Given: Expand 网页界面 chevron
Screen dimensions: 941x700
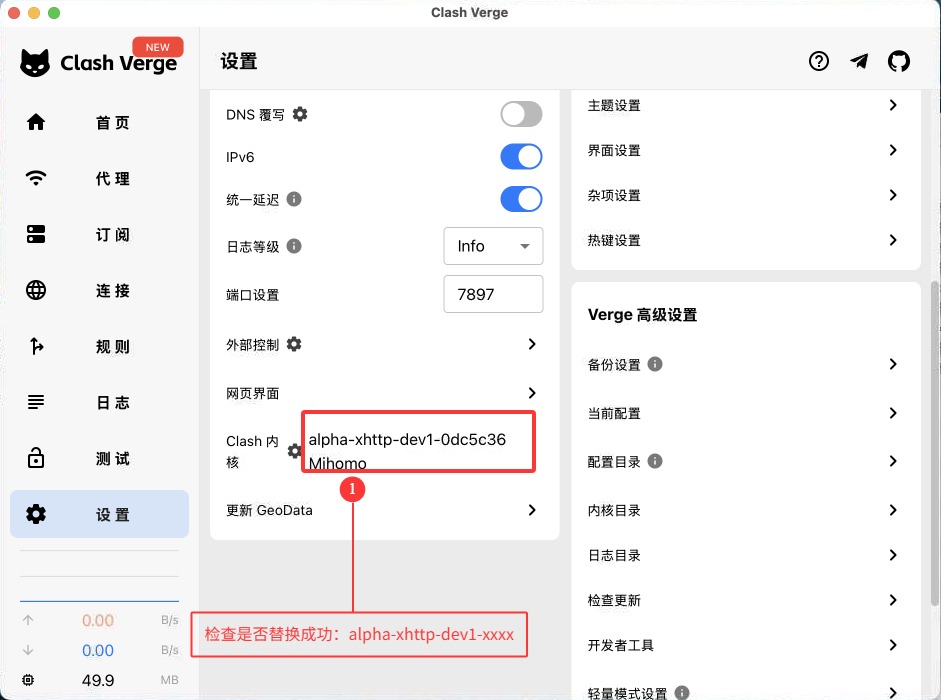Looking at the screenshot, I should pyautogui.click(x=532, y=393).
